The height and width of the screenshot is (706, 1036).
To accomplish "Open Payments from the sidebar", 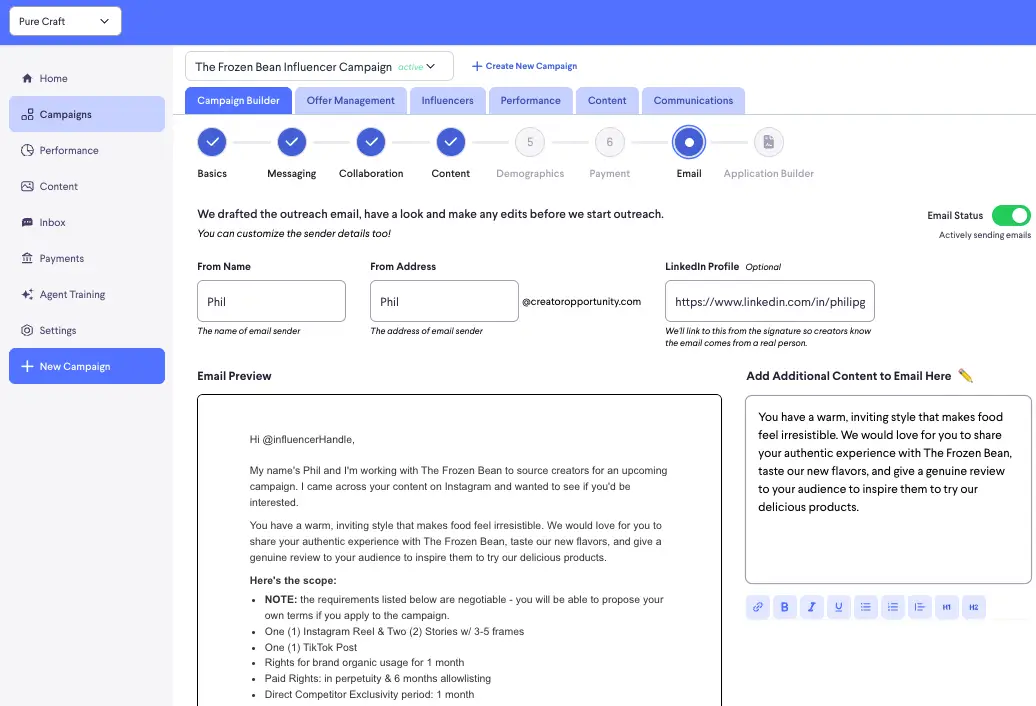I will pos(87,258).
